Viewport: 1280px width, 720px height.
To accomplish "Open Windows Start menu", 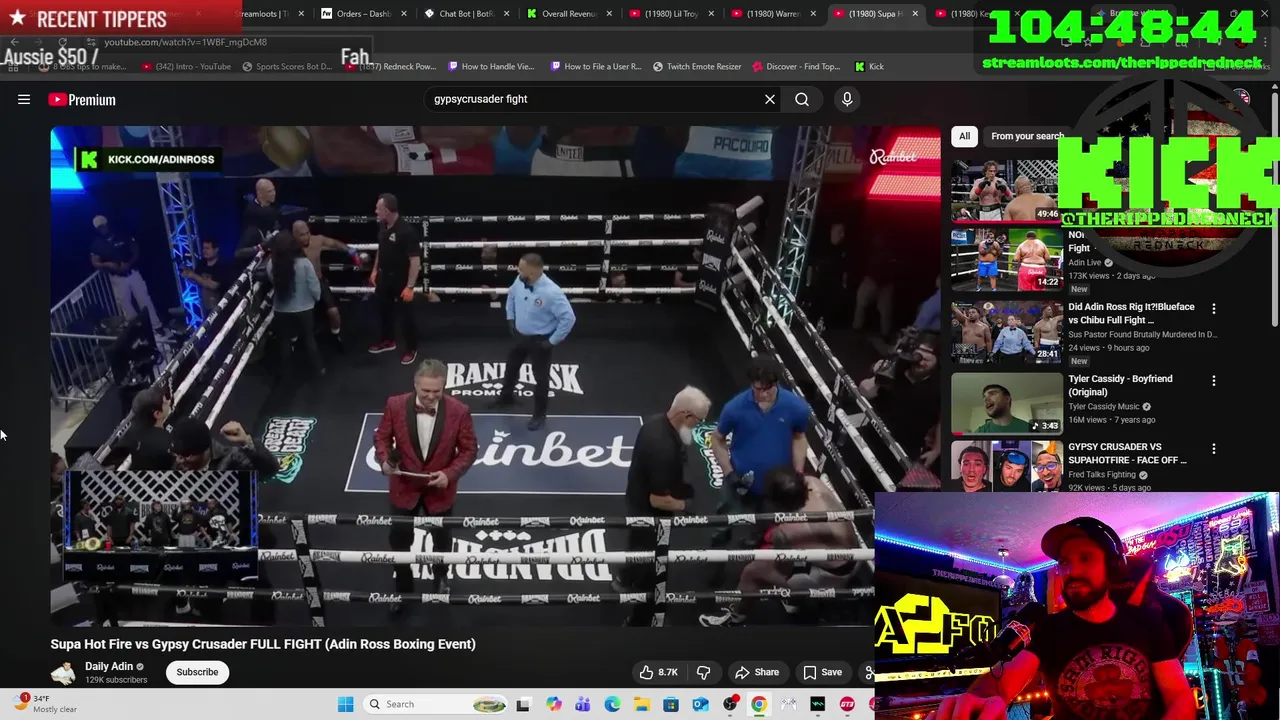I will click(x=345, y=704).
